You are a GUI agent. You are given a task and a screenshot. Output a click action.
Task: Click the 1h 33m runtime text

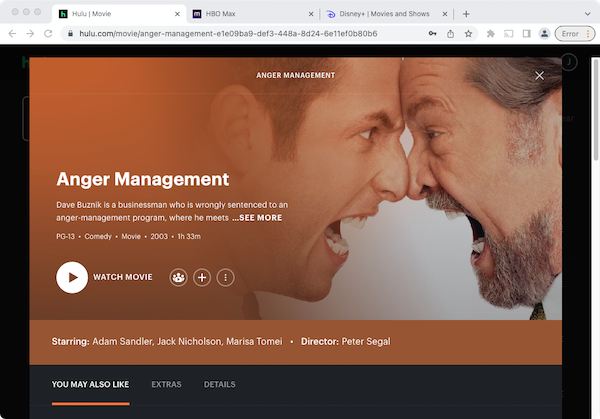189,236
